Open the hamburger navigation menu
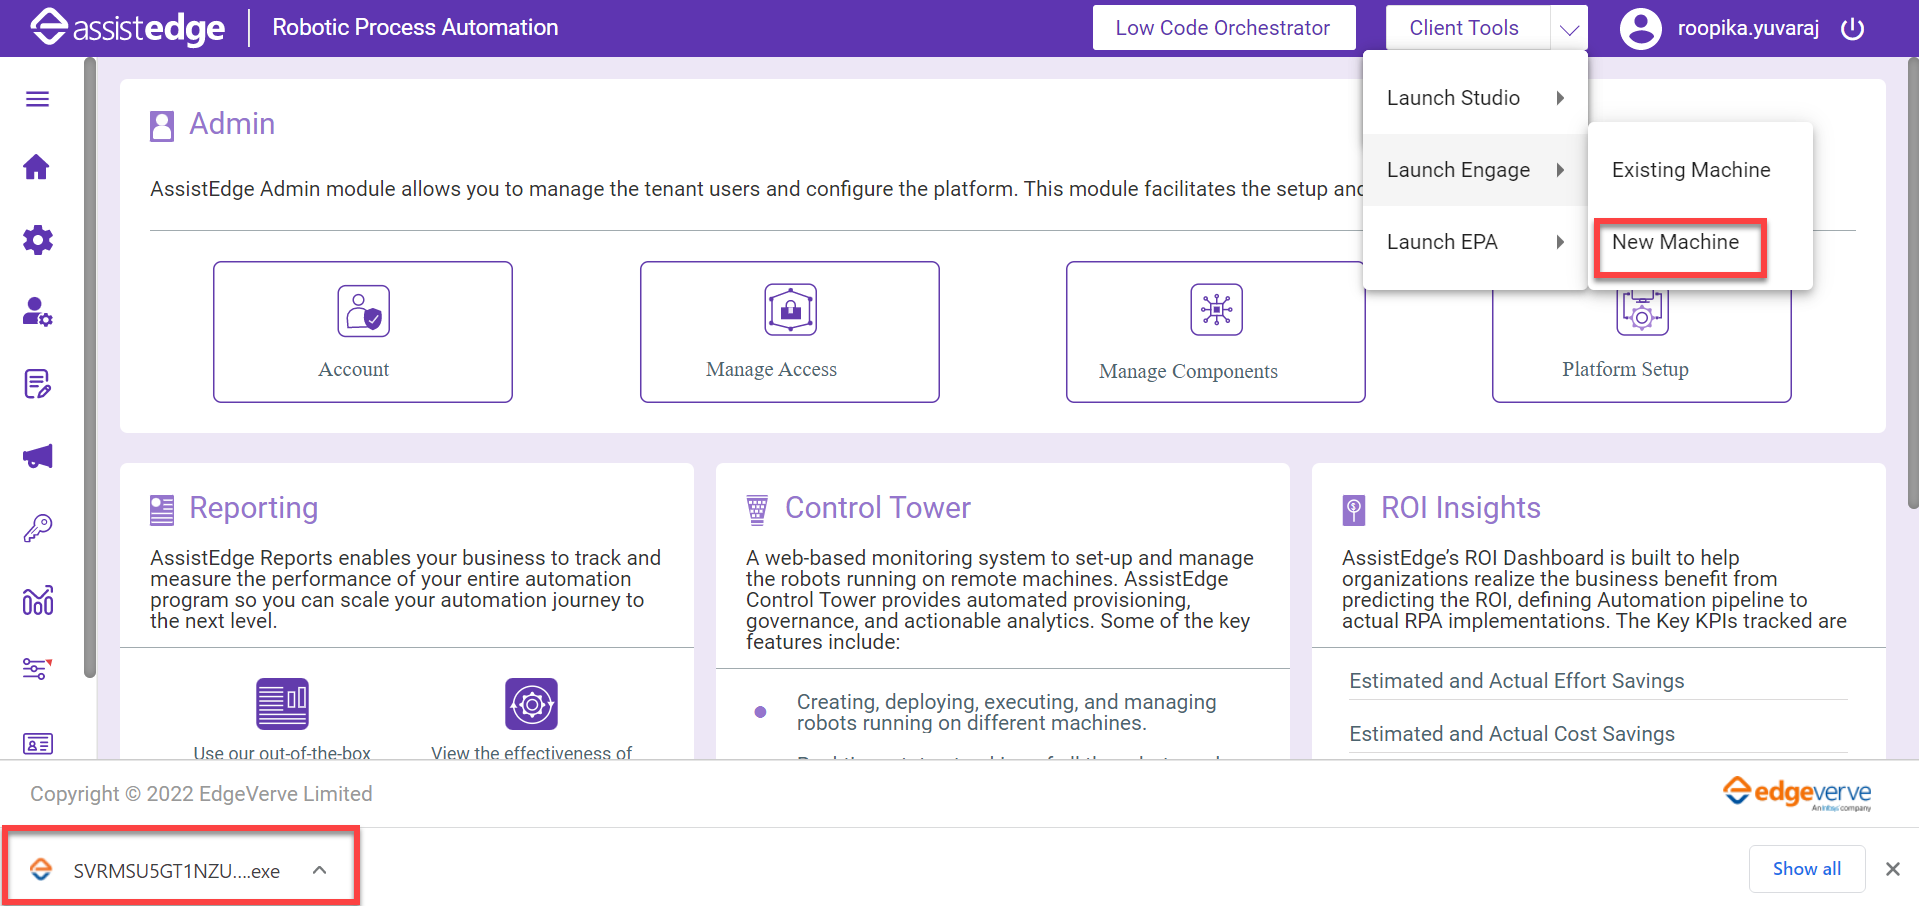 click(x=37, y=99)
